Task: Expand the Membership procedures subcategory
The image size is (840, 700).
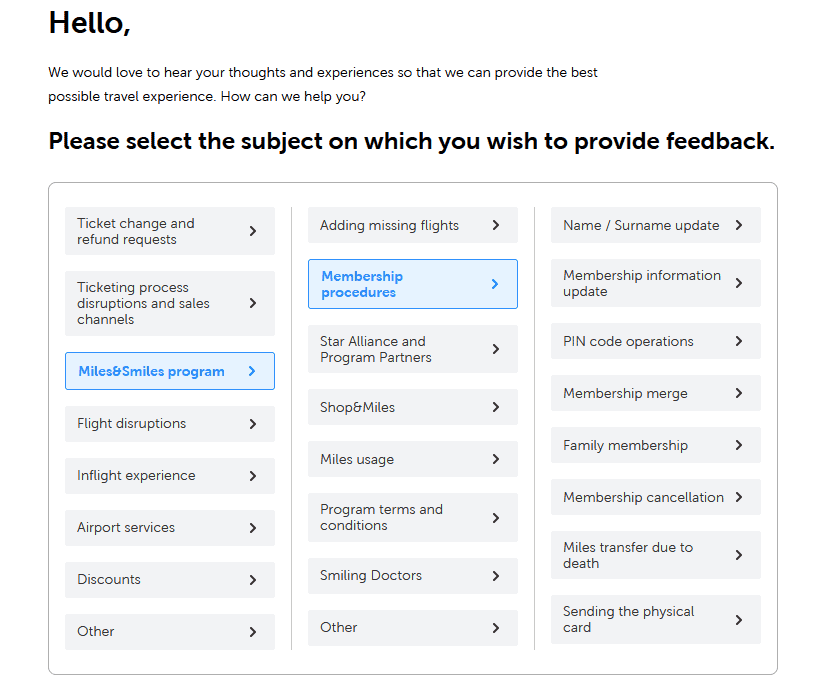Action: (x=412, y=284)
